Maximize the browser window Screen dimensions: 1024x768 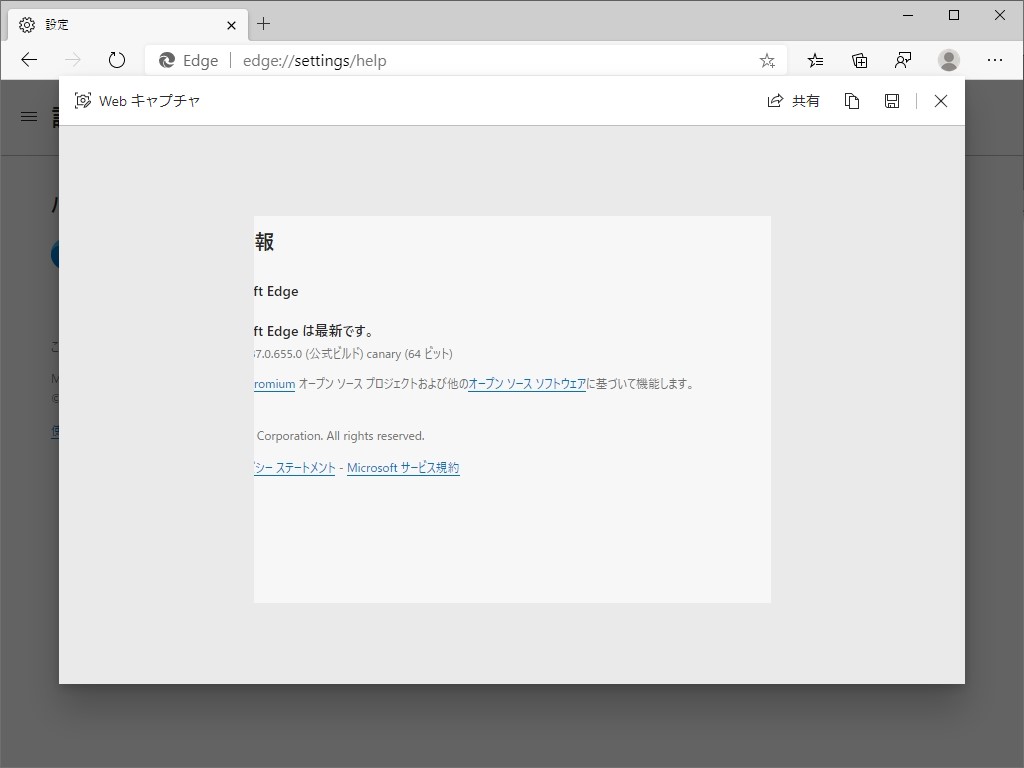[x=953, y=15]
